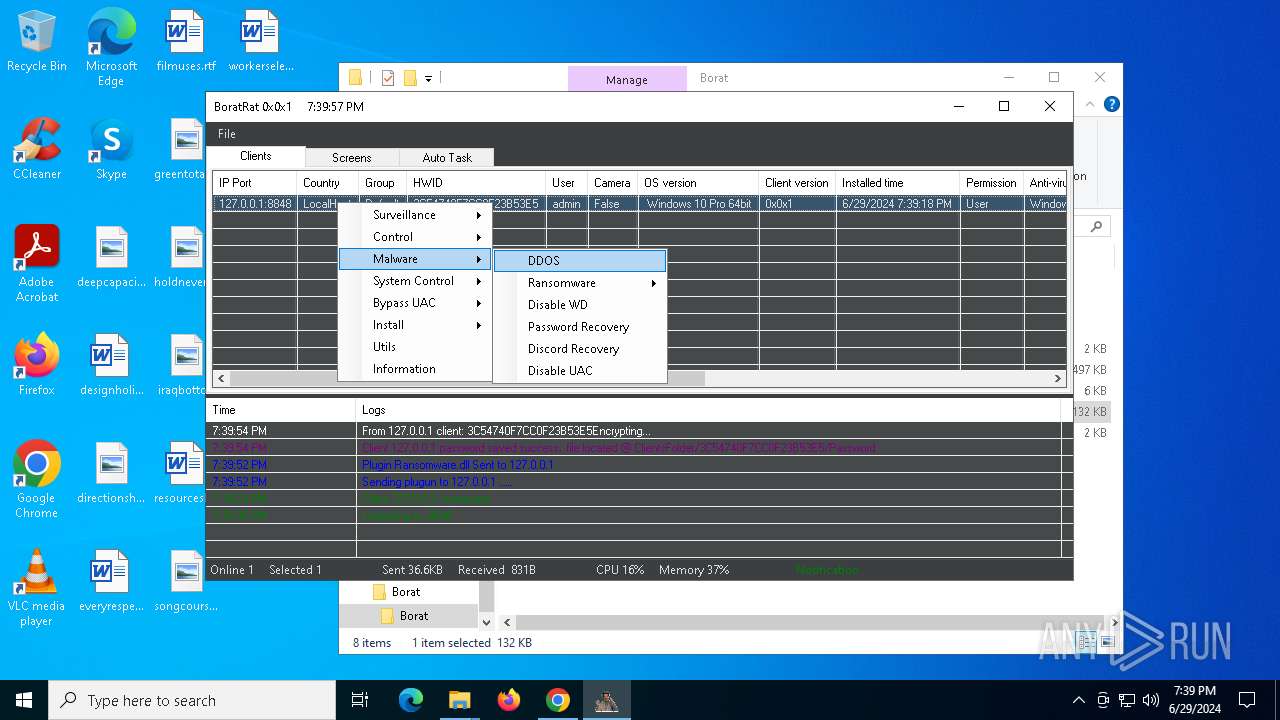Open Task View on the taskbar
The height and width of the screenshot is (720, 1280).
click(360, 700)
